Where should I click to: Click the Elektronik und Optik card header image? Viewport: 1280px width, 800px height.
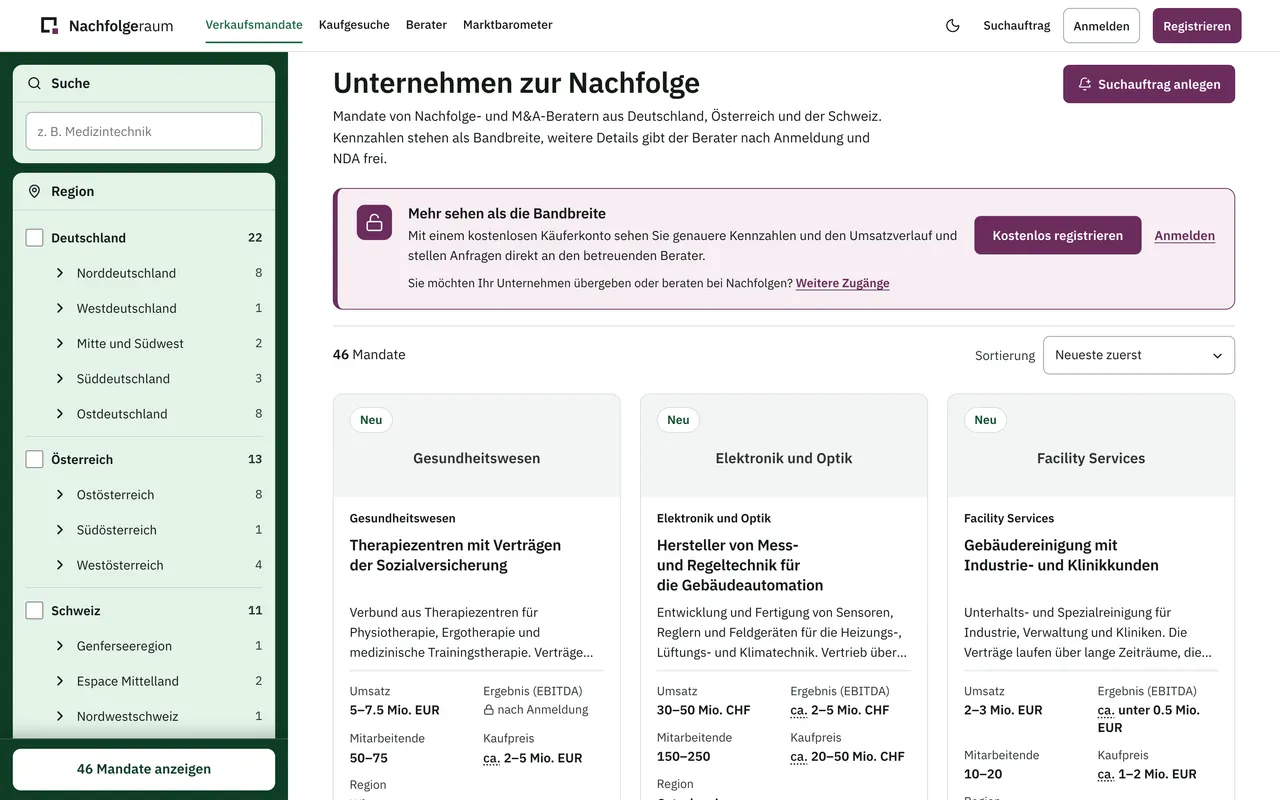pyautogui.click(x=784, y=446)
